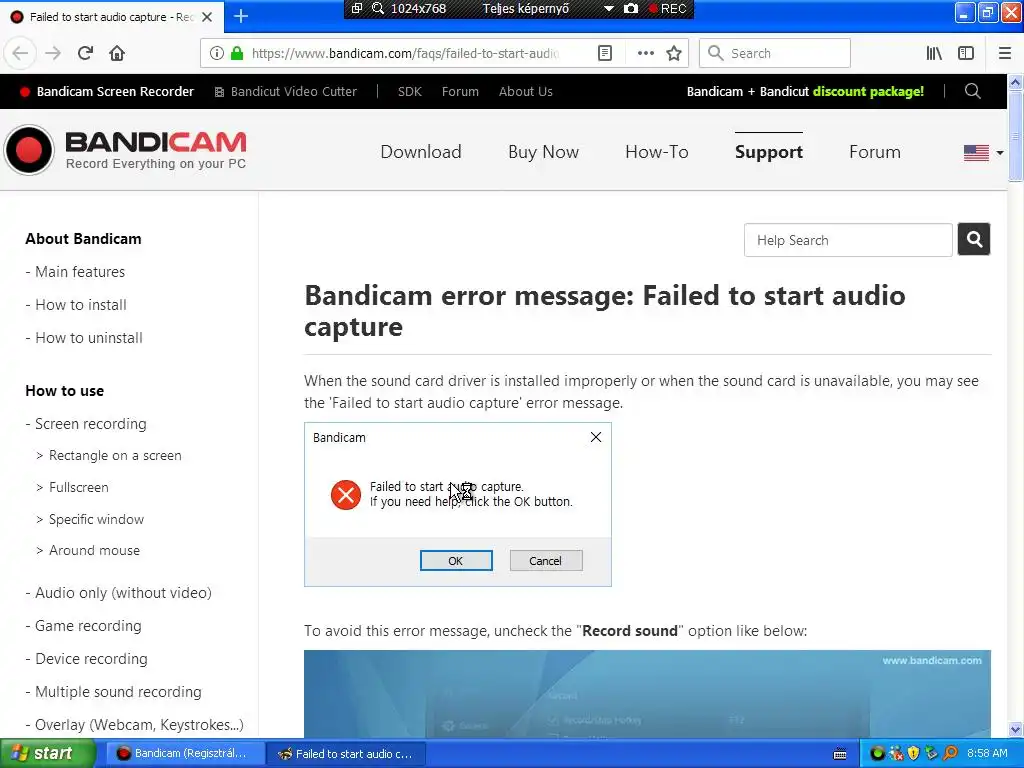Open Bandicam Screen Recorder top link

107,91
